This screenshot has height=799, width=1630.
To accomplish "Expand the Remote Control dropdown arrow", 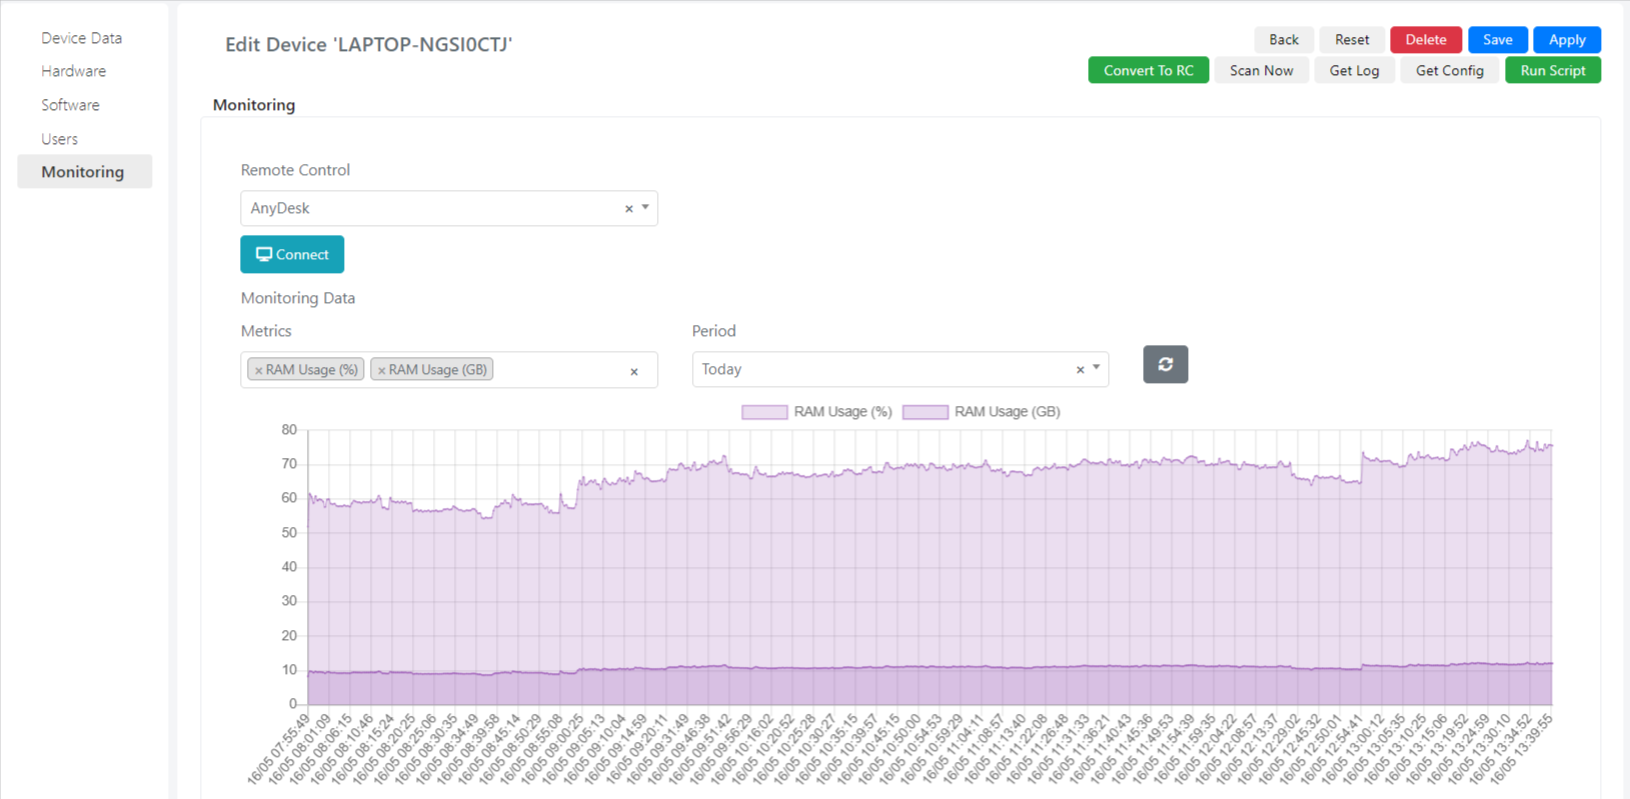I will point(645,208).
